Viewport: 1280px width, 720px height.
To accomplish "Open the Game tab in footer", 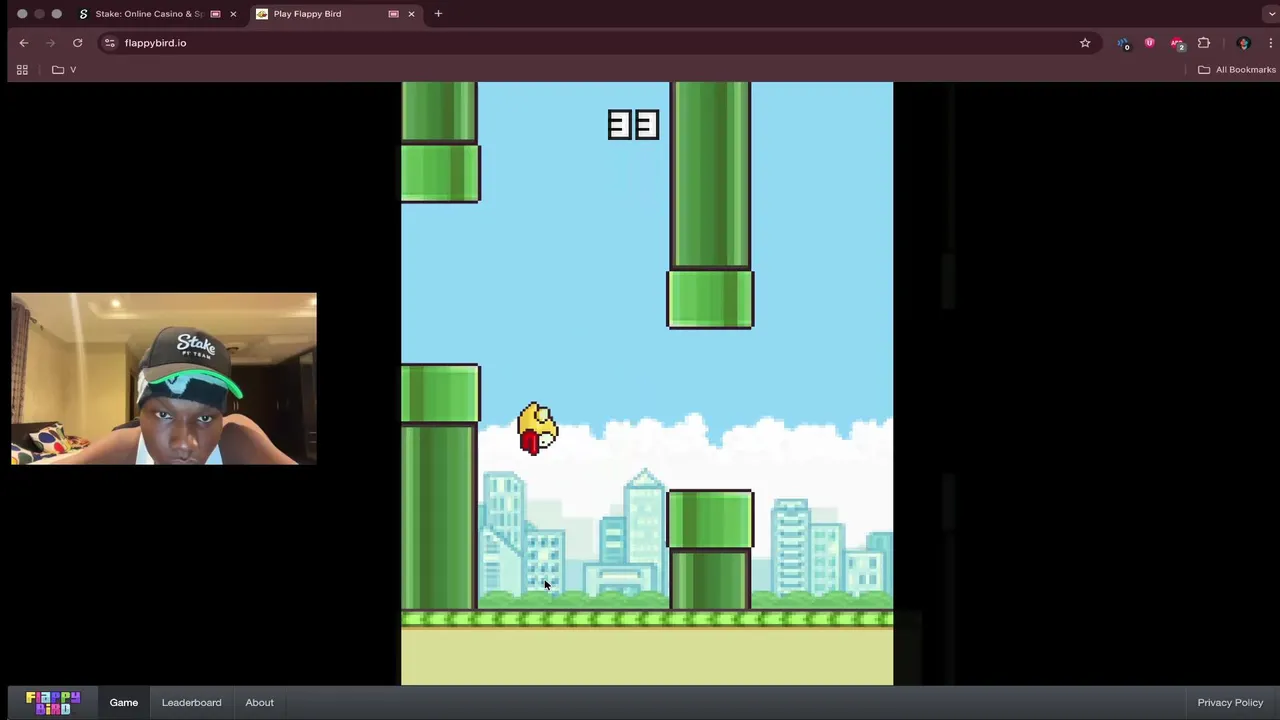I will point(124,702).
